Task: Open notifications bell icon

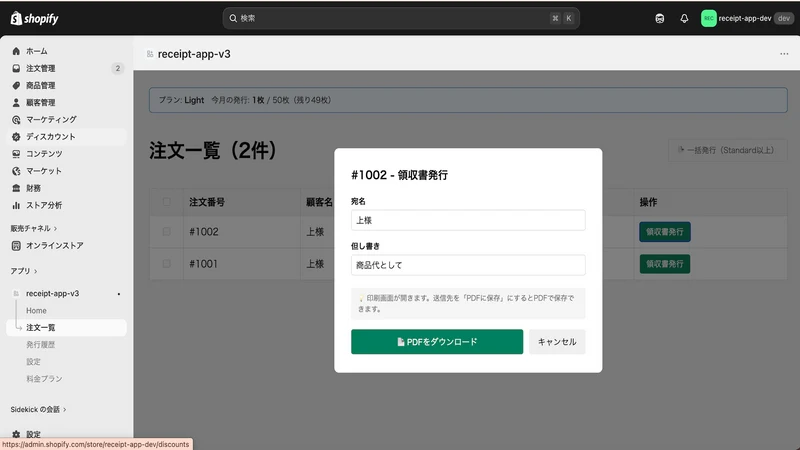Action: (684, 18)
